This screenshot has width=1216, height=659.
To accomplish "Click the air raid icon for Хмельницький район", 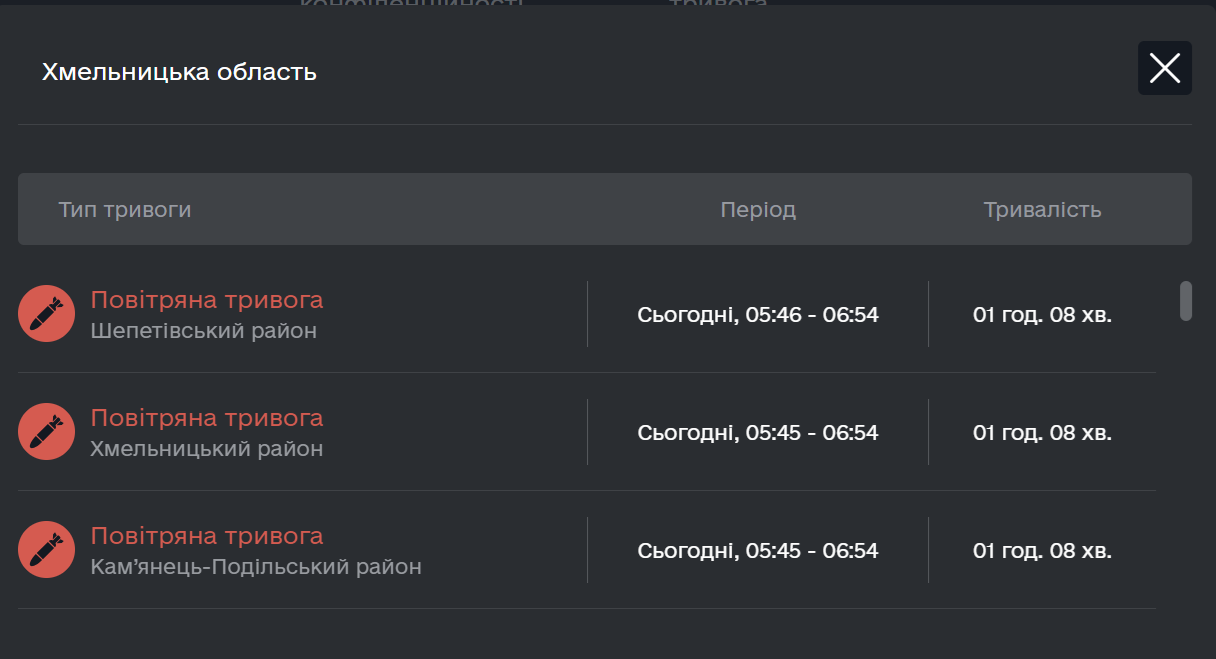I will [x=46, y=432].
